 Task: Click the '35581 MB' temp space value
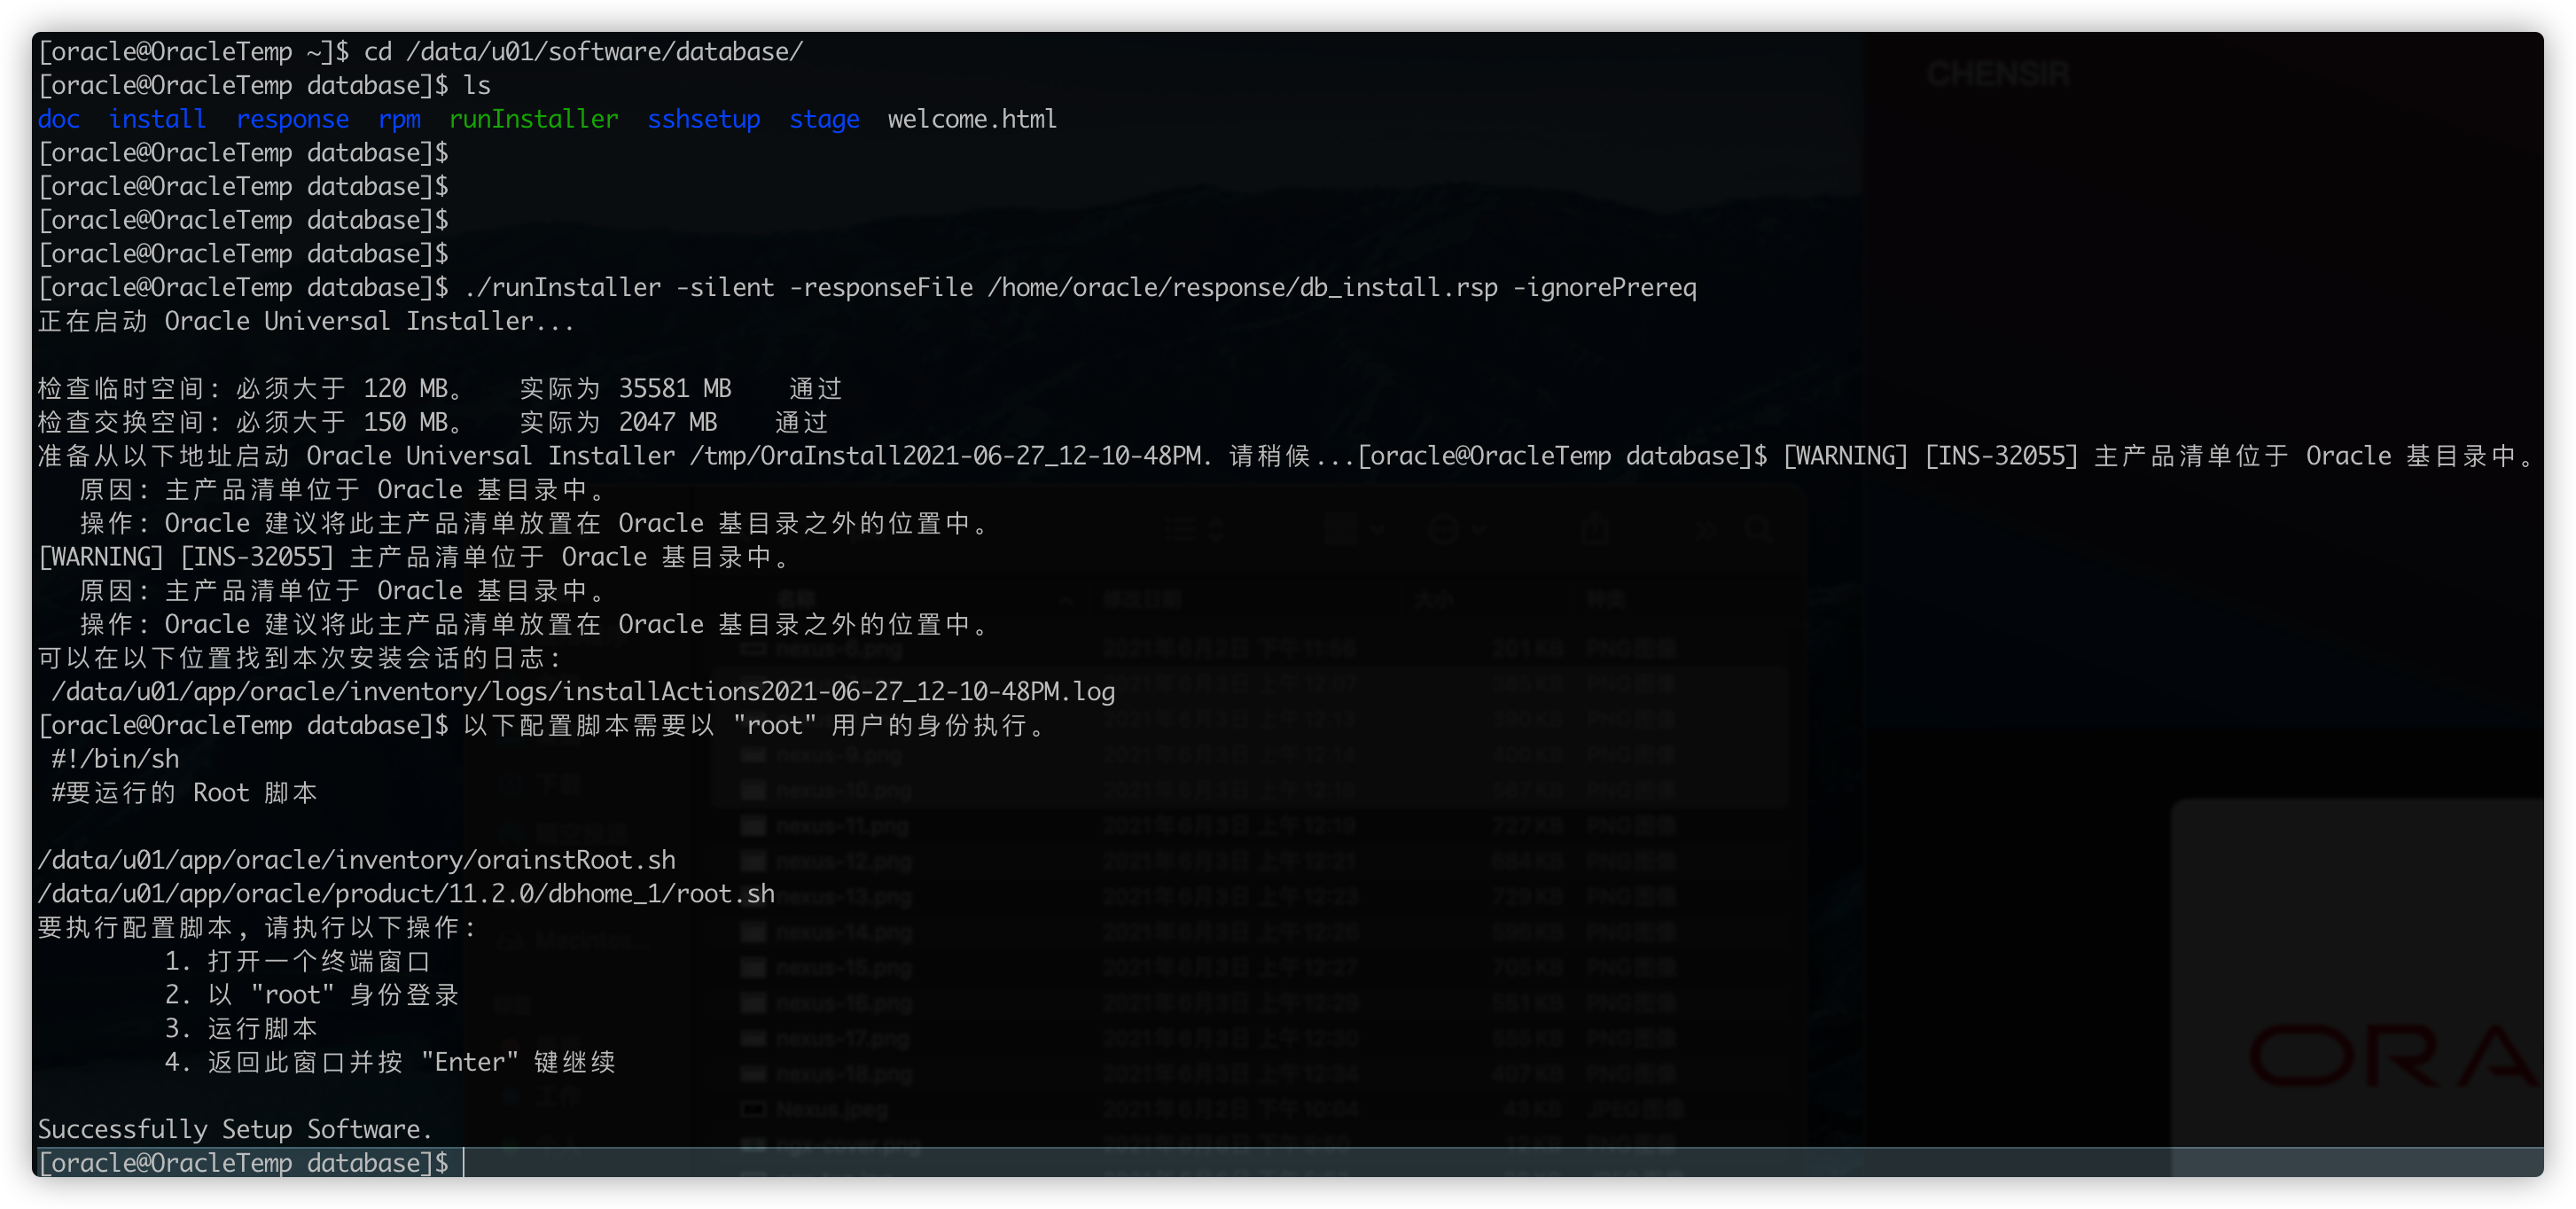click(x=675, y=388)
